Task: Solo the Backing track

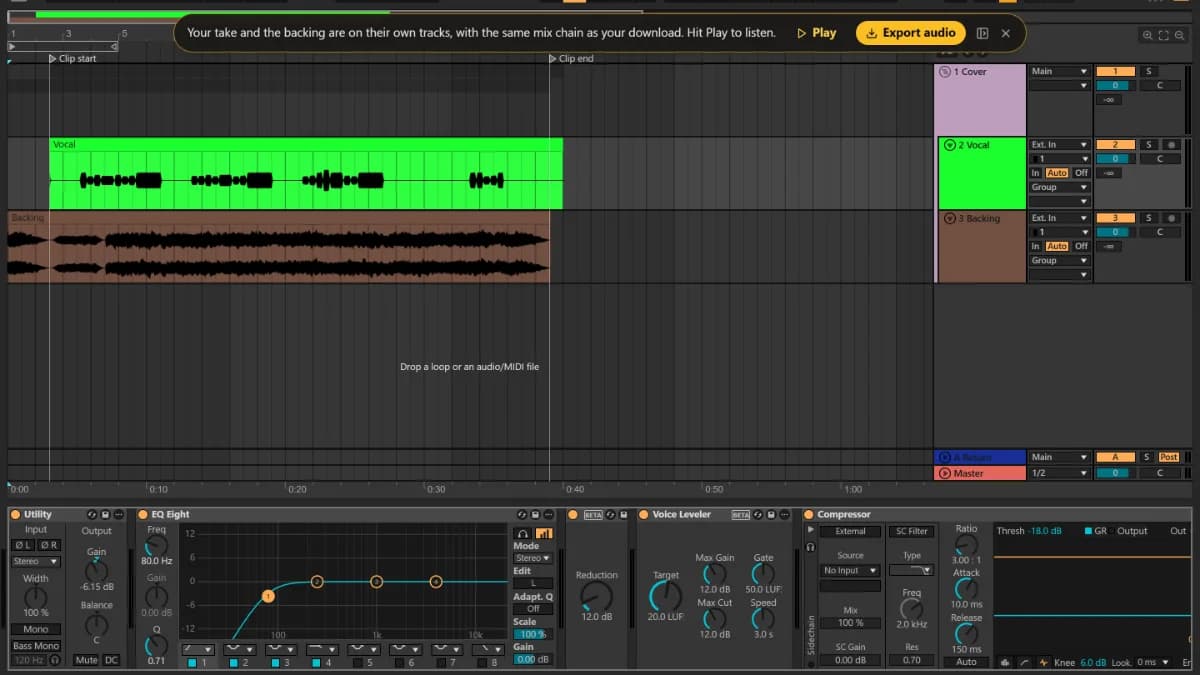Action: click(x=1148, y=217)
